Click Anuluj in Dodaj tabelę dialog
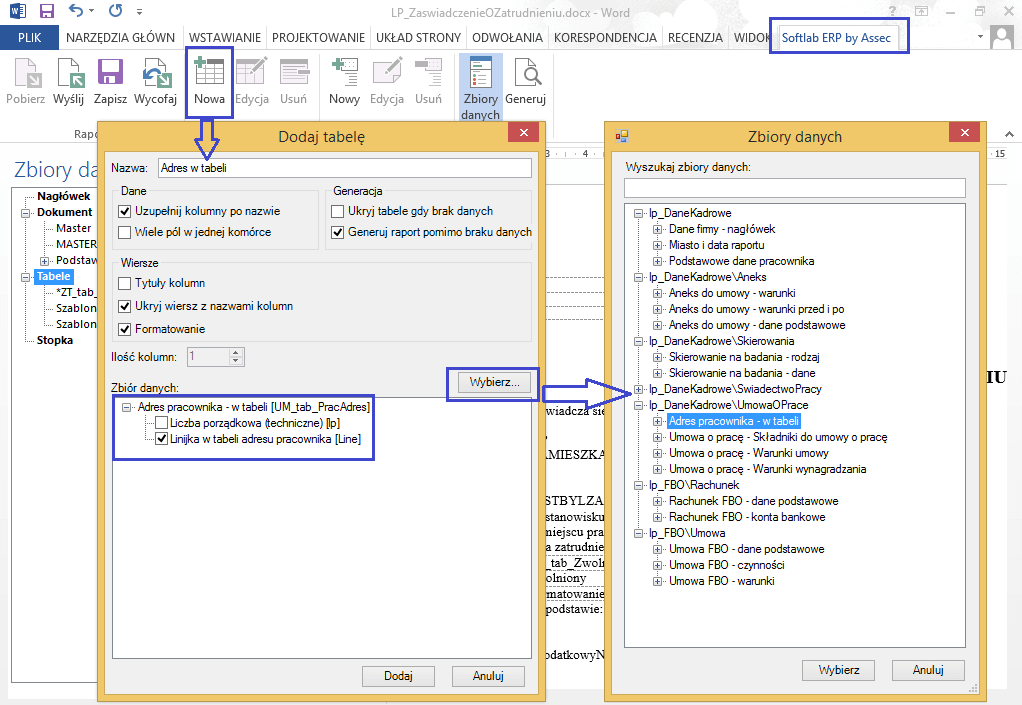The image size is (1022, 705). click(x=488, y=676)
